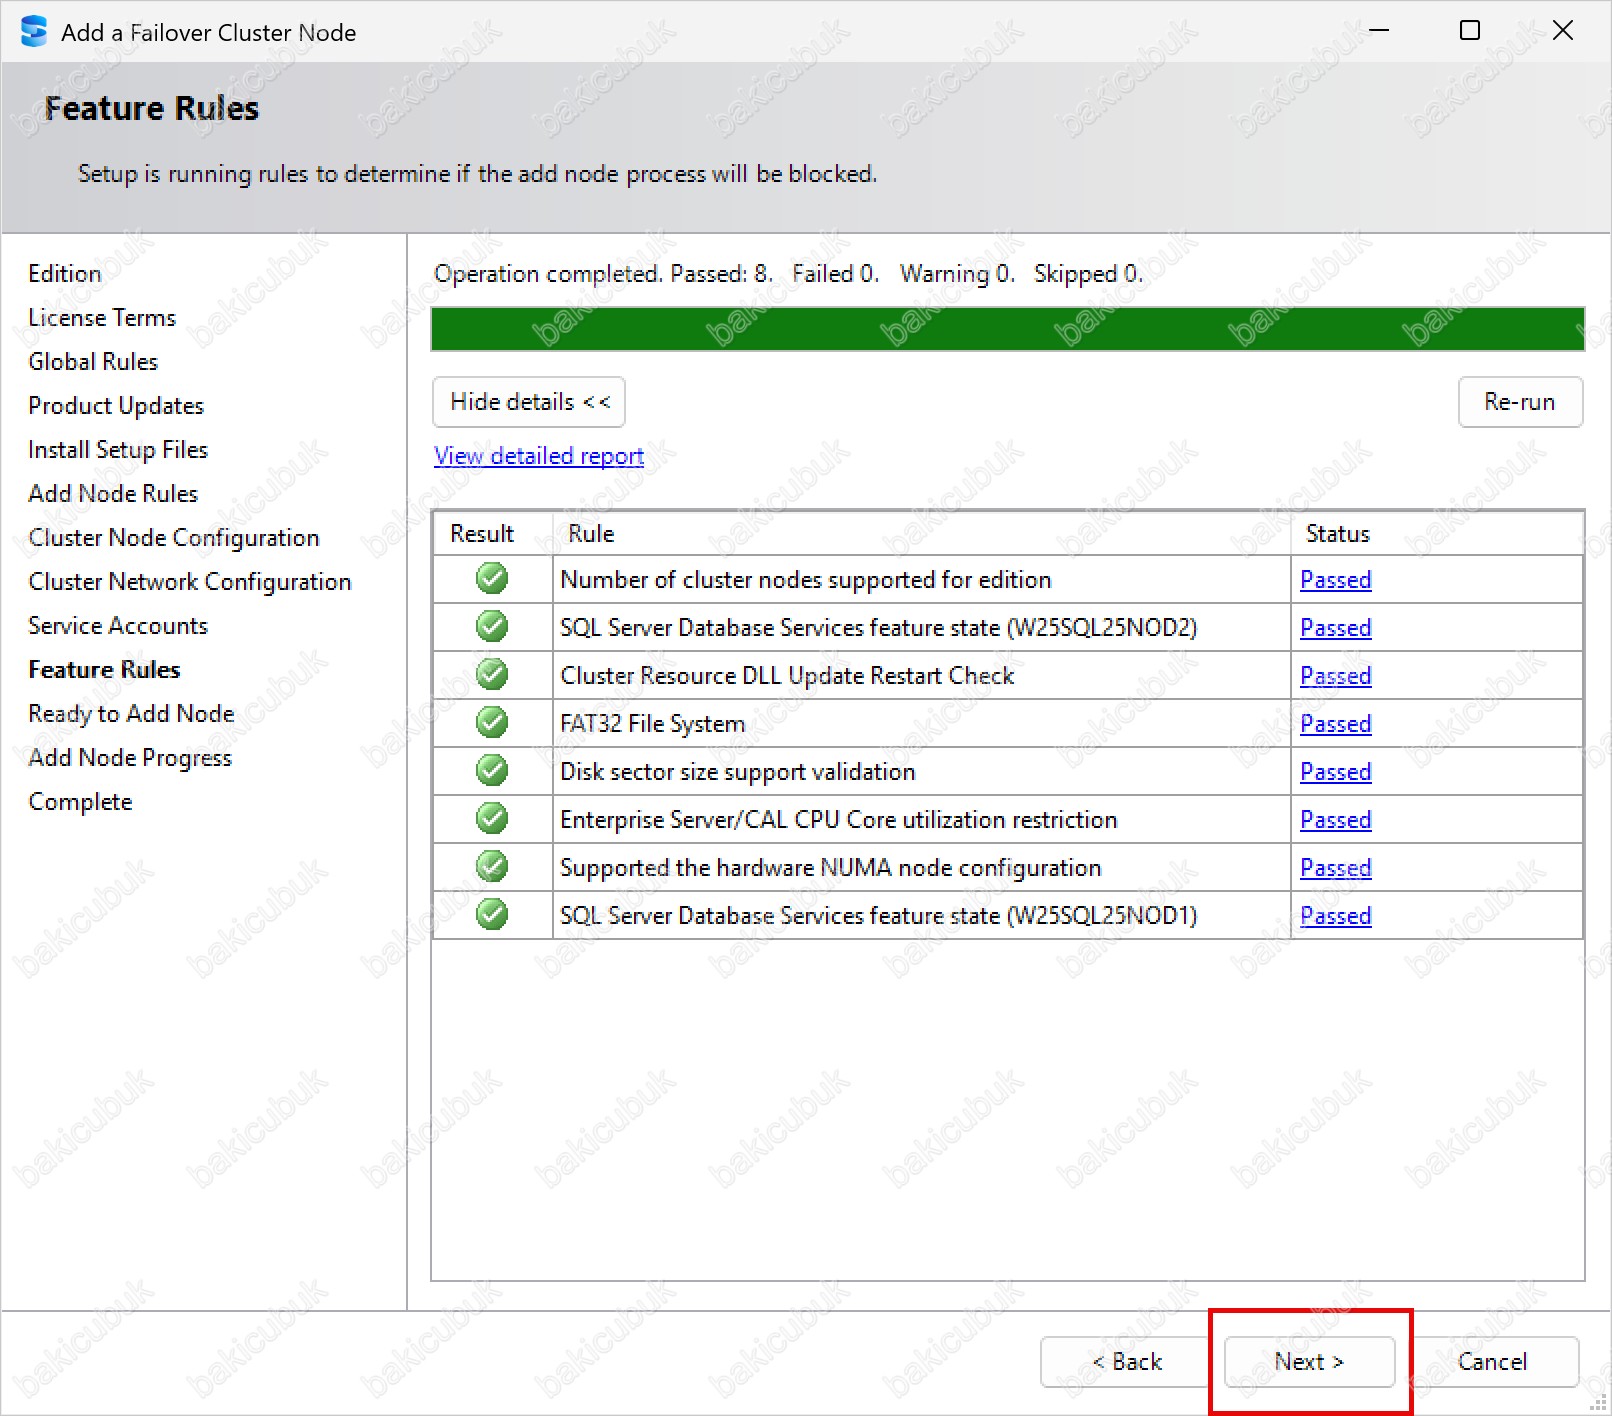Click check icon beside NUMA node configuration rule
1612x1416 pixels.
point(492,866)
